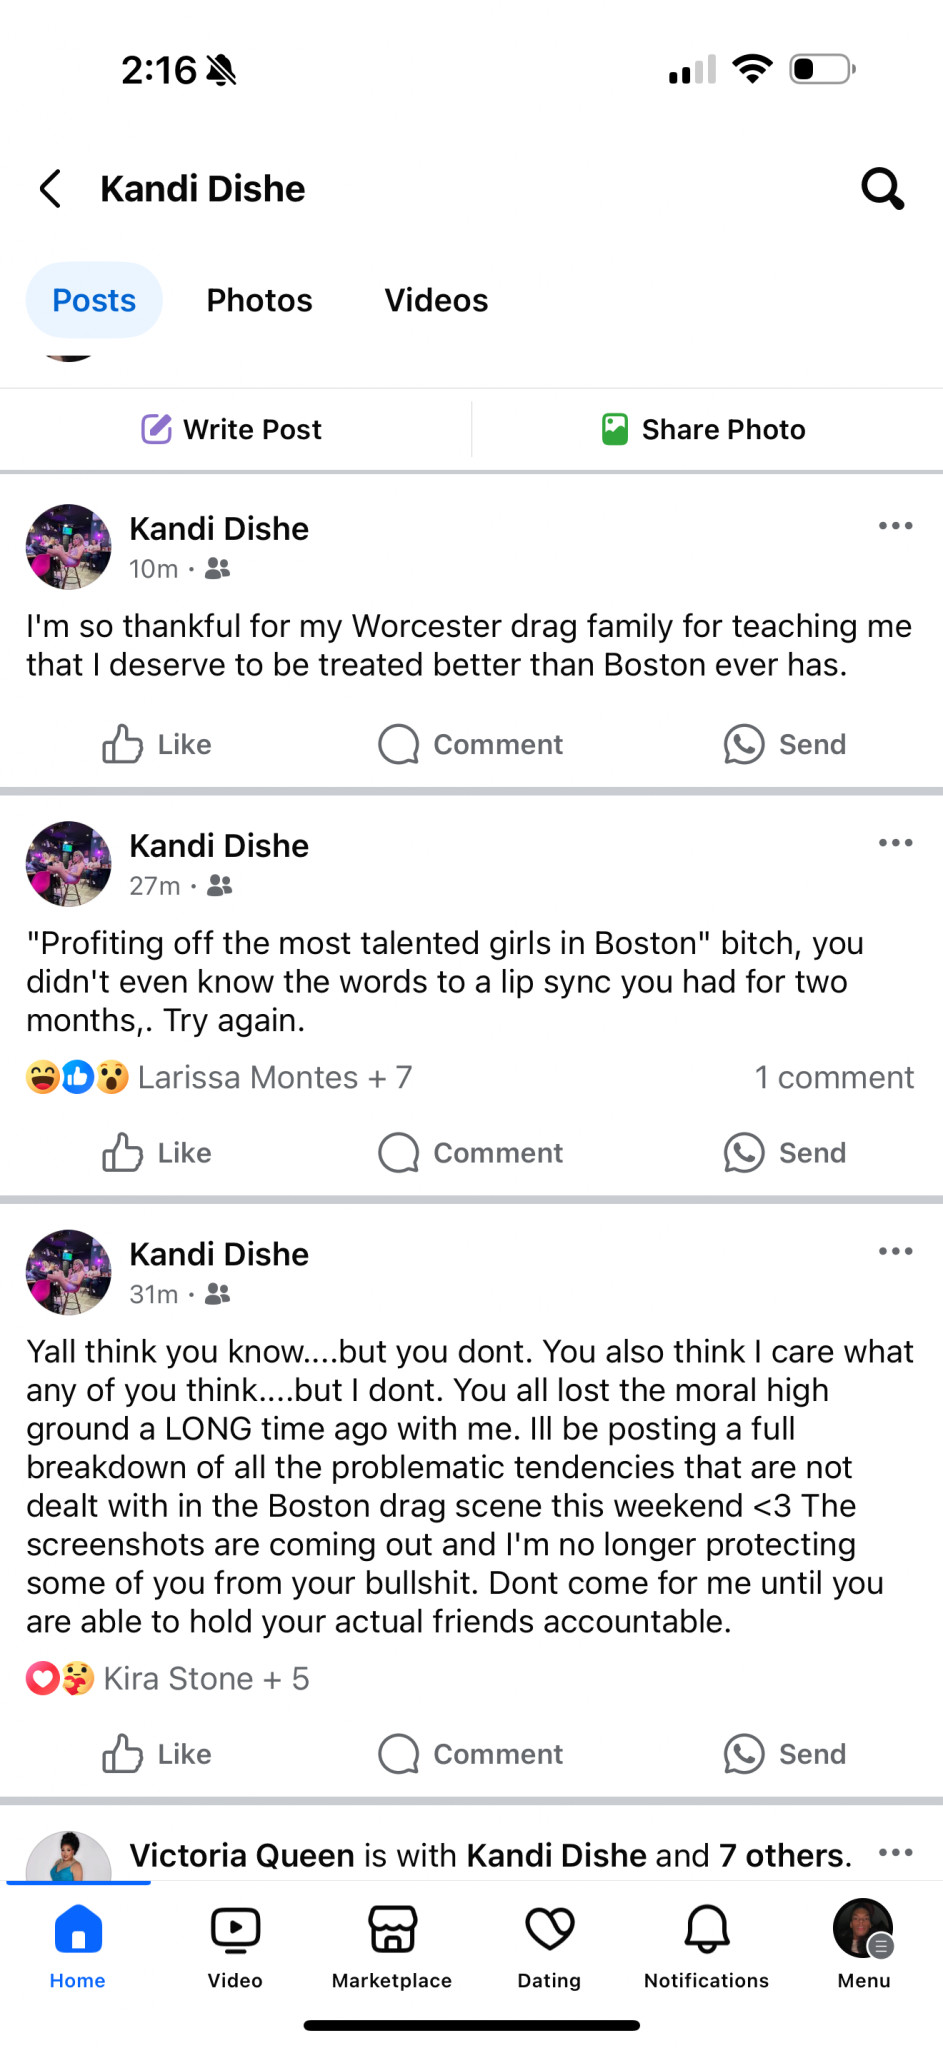Open Notifications bell icon
This screenshot has width=943, height=2048.
[x=706, y=1944]
